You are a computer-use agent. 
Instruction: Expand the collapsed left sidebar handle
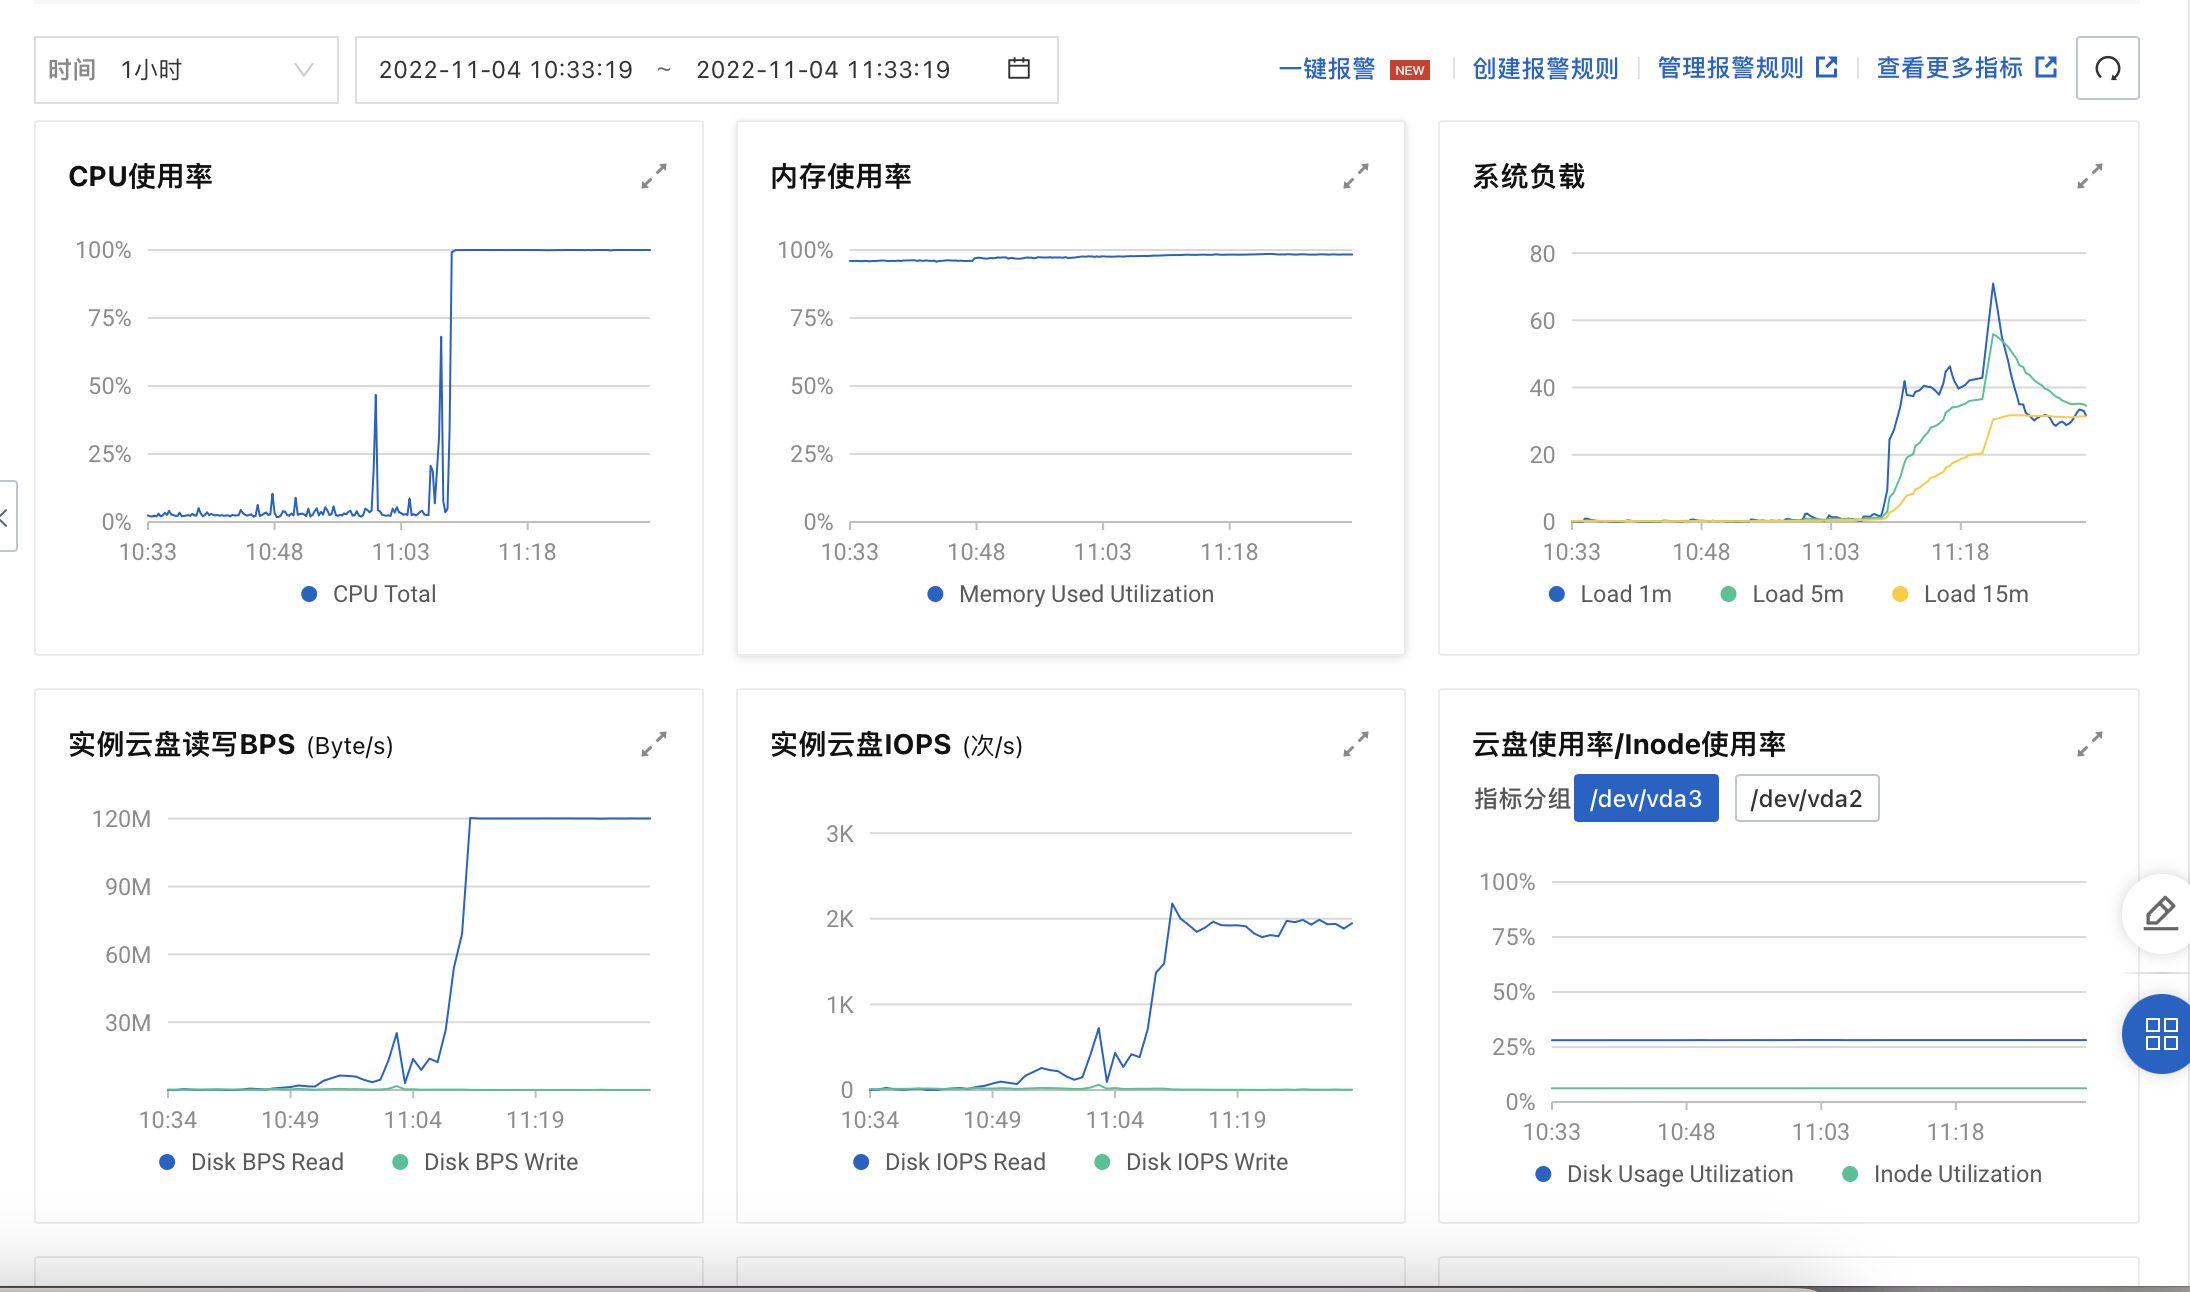click(6, 517)
